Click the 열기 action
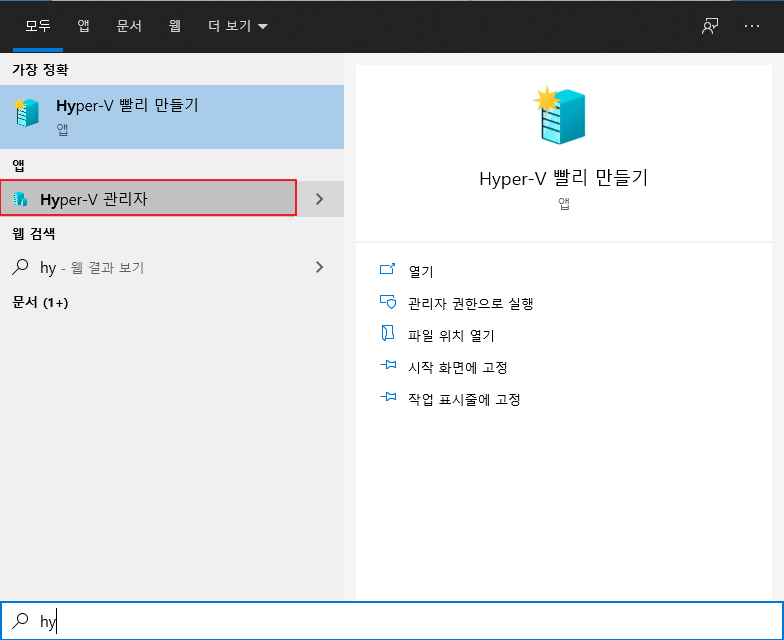Image resolution: width=784 pixels, height=640 pixels. pos(420,271)
